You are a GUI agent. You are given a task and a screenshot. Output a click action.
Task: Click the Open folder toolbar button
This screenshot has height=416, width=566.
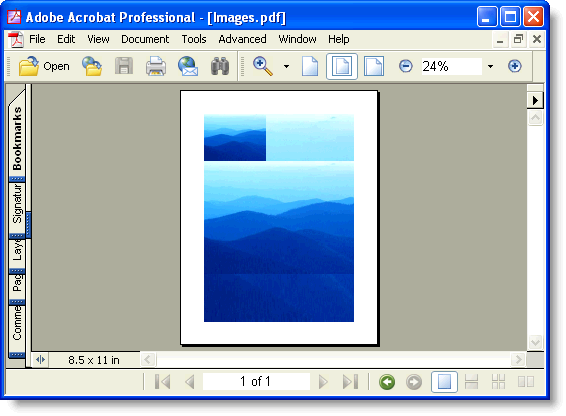(44, 66)
